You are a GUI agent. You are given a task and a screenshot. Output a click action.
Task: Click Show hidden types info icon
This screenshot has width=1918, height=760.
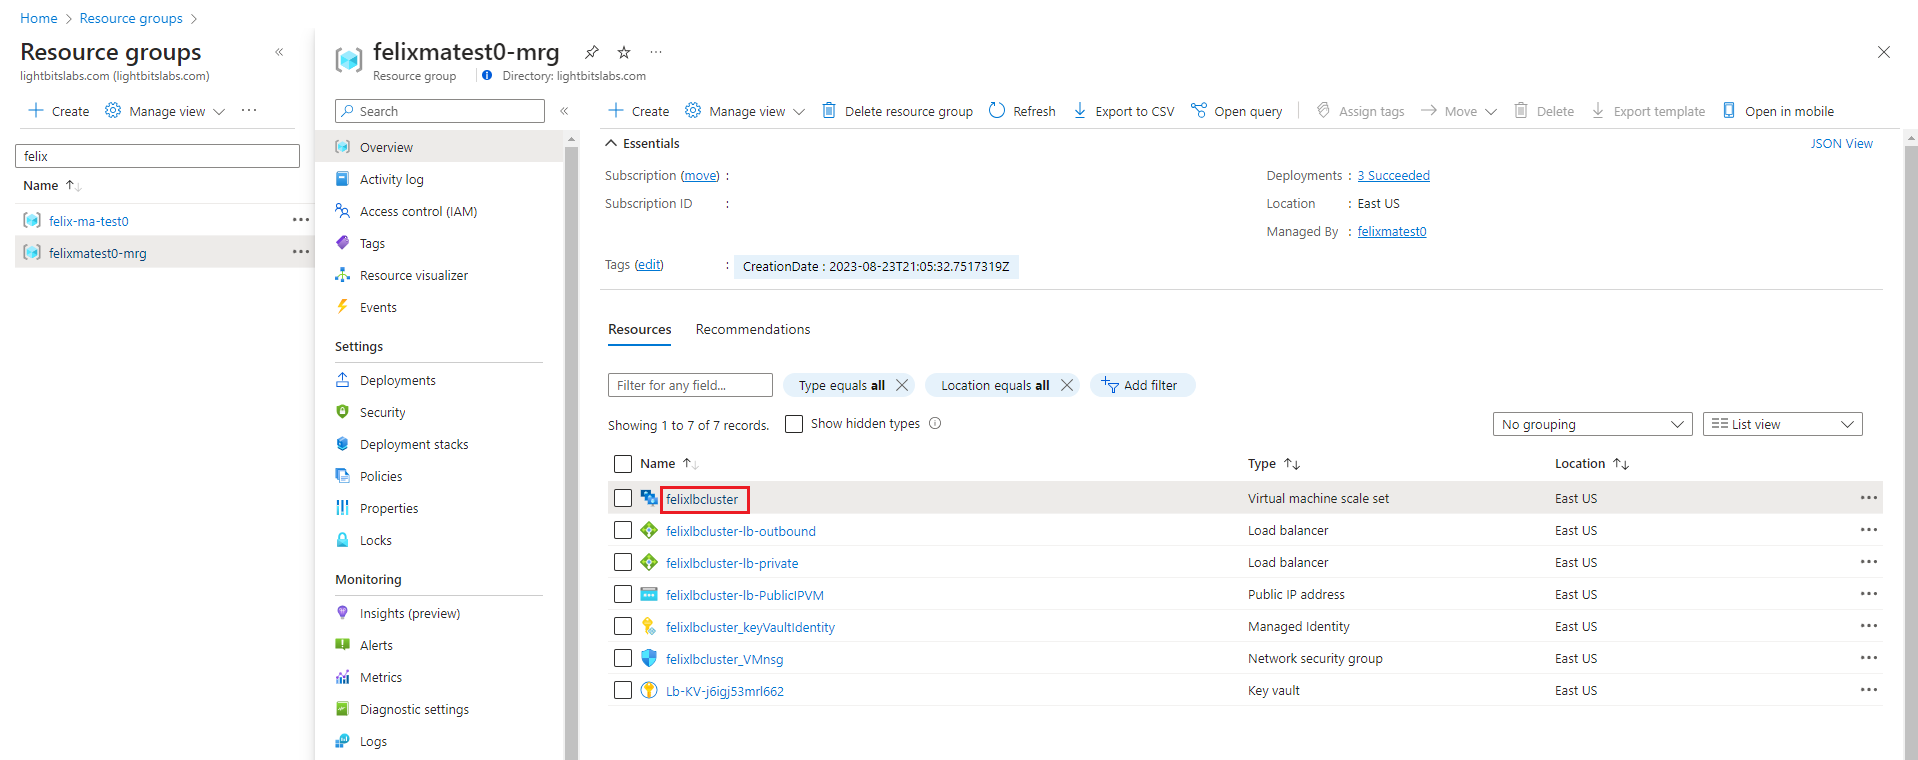935,423
